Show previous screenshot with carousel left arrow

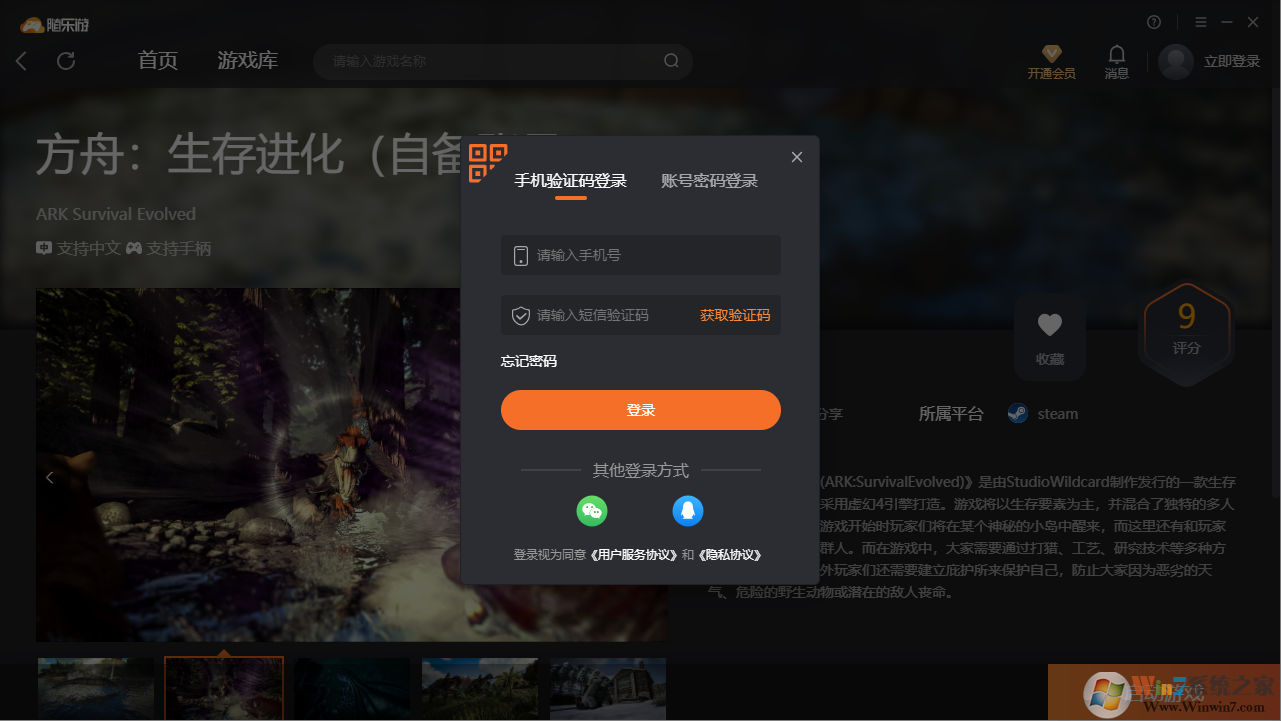click(49, 477)
